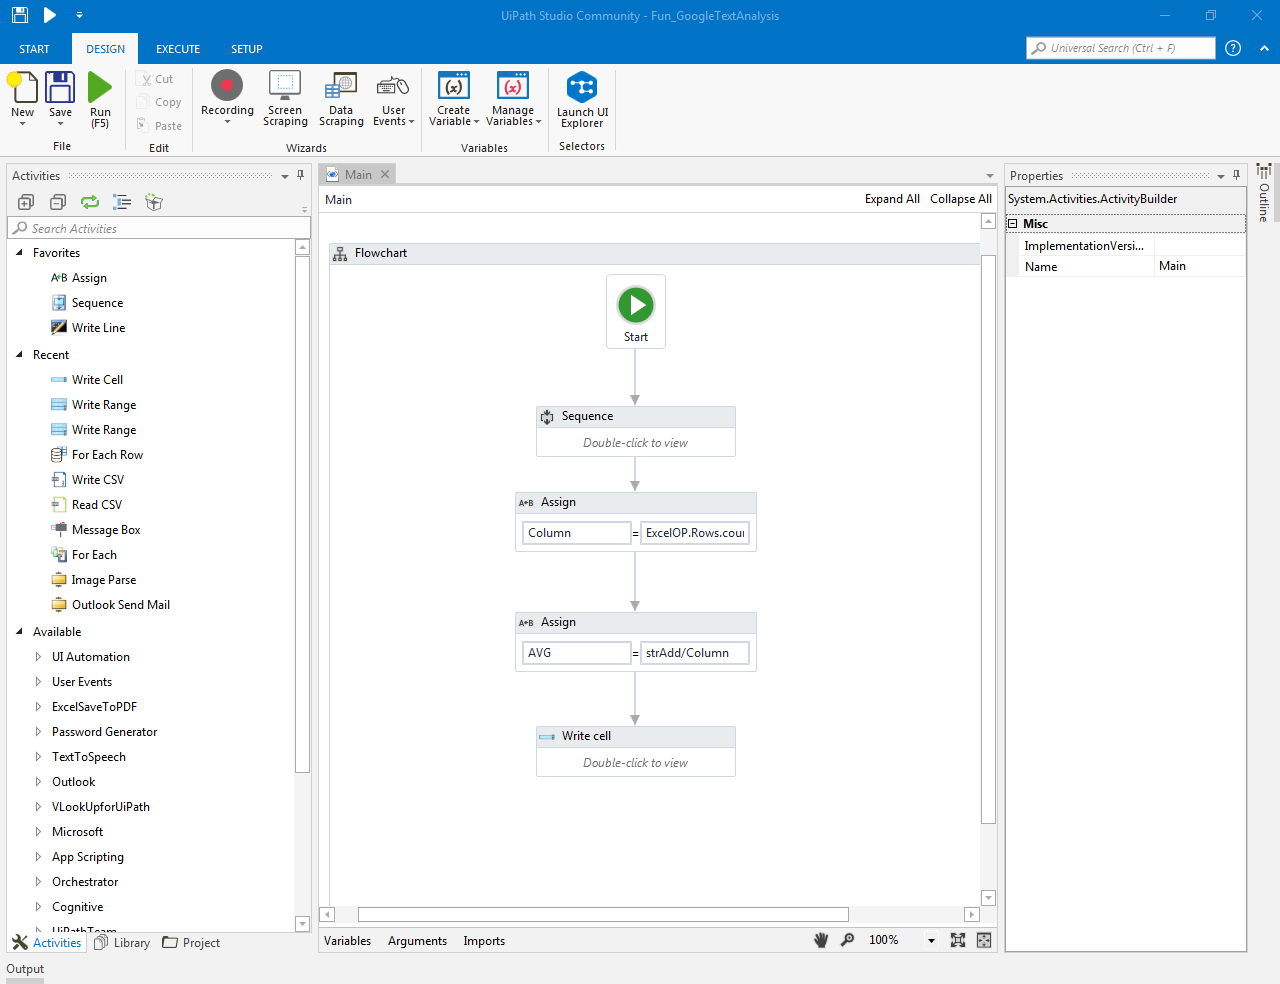The width and height of the screenshot is (1280, 984).
Task: Click the Cut button
Action: (x=156, y=79)
